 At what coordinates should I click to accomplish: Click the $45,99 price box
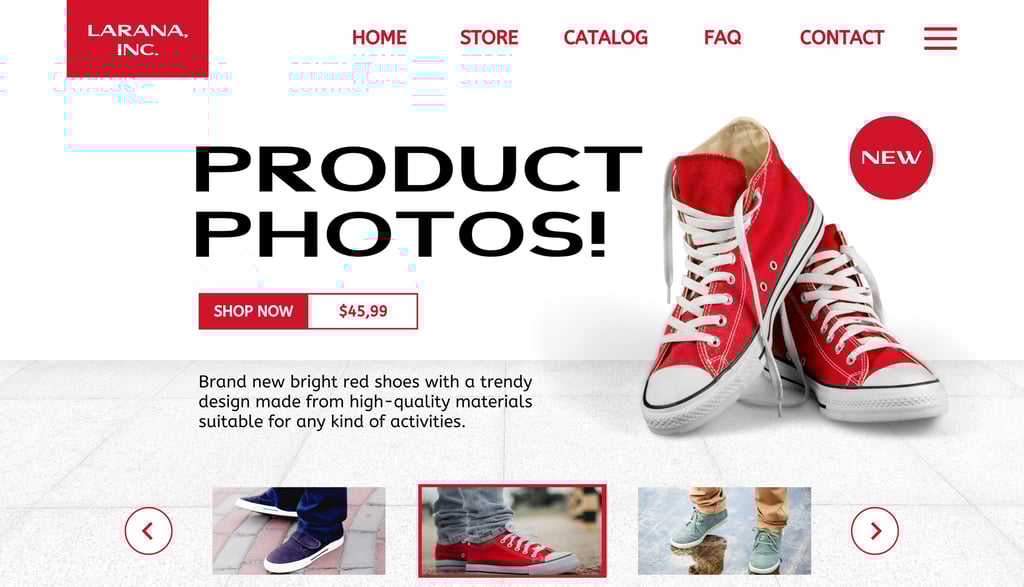362,311
